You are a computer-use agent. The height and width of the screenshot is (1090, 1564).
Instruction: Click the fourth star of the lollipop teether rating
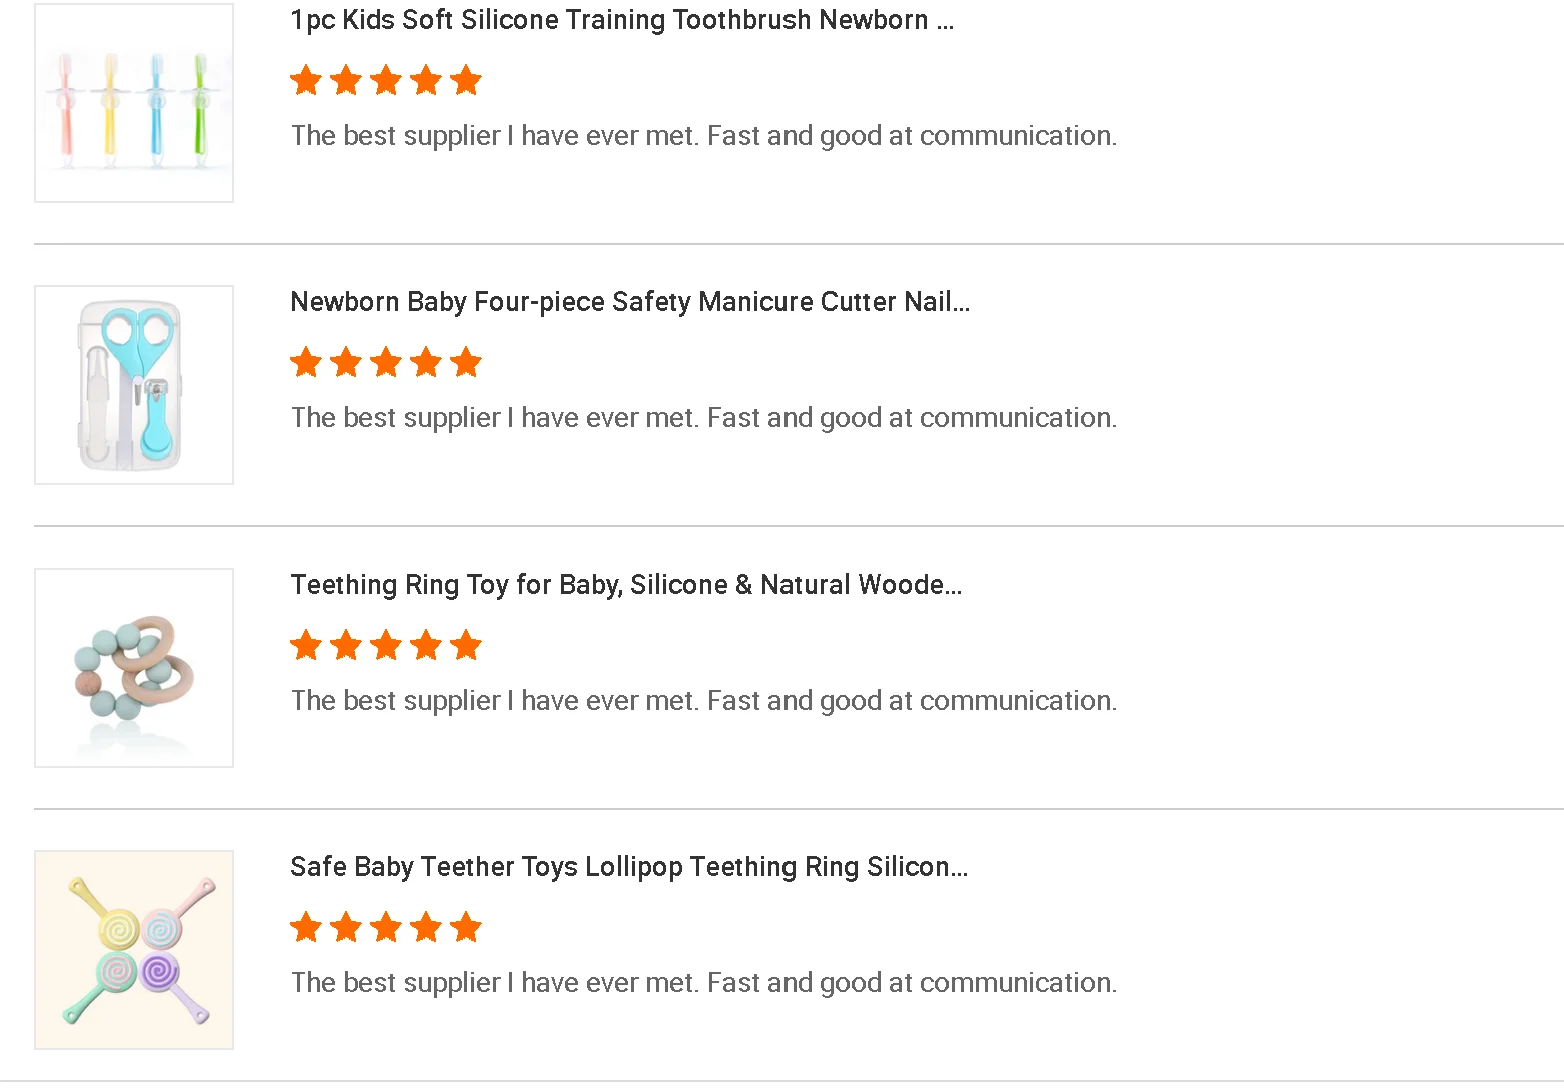click(x=426, y=927)
